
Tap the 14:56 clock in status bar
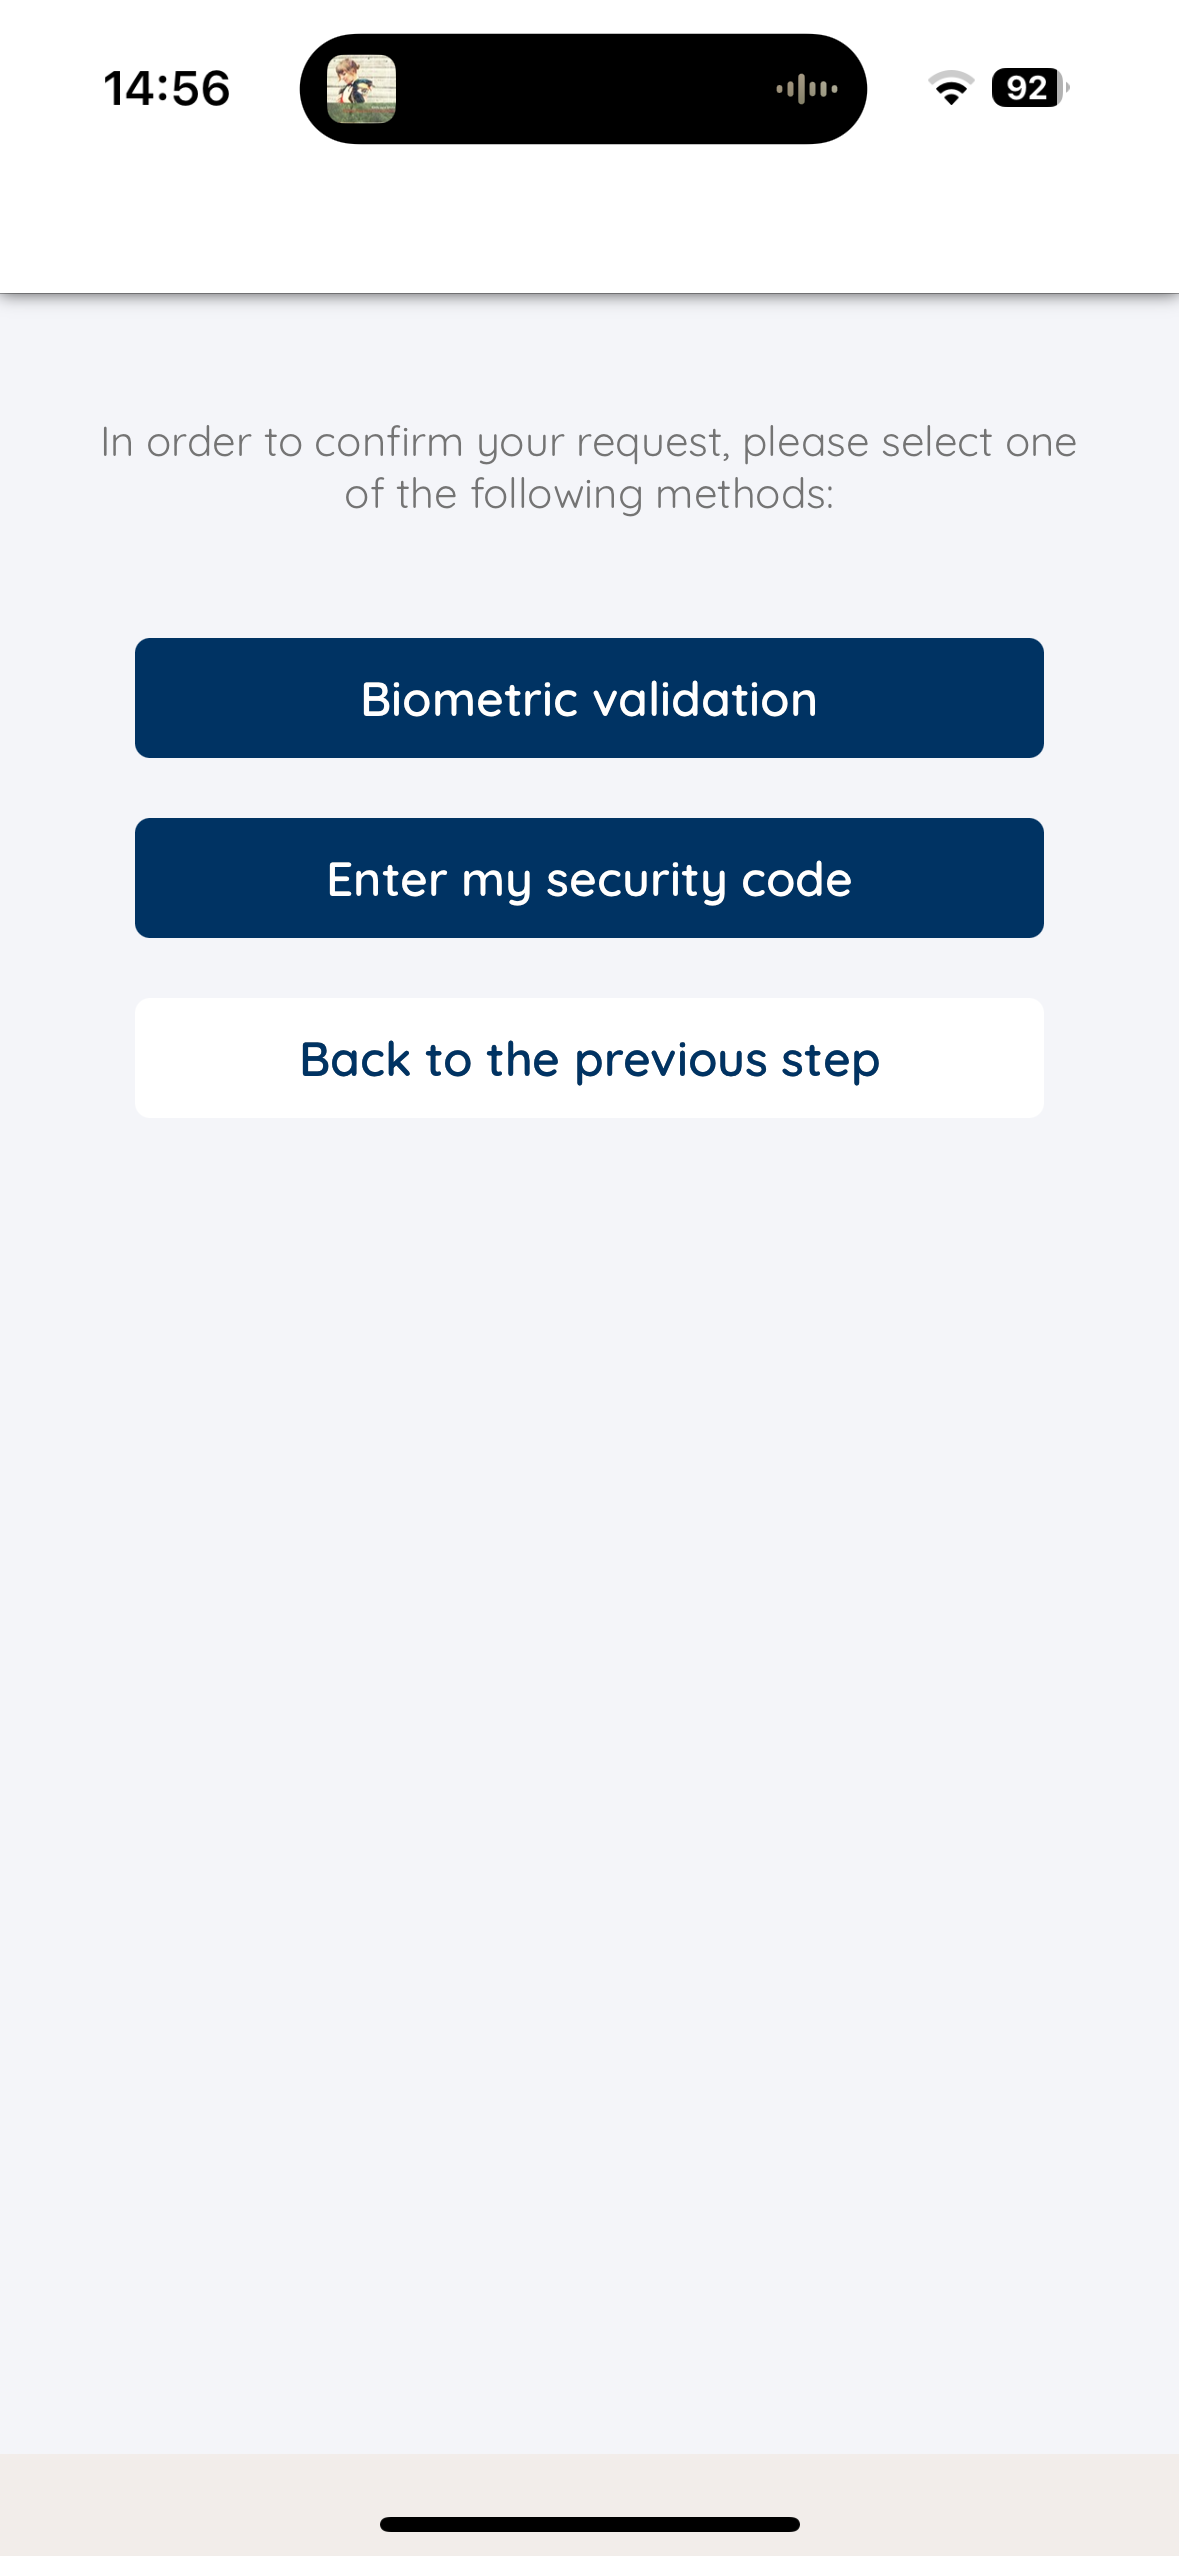167,88
